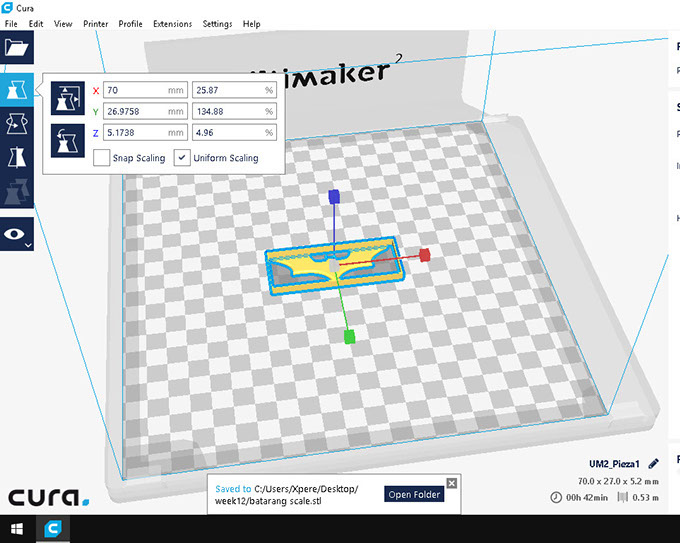Screen dimensions: 680x543
Task: Click the saved file path text
Action: click(287, 495)
